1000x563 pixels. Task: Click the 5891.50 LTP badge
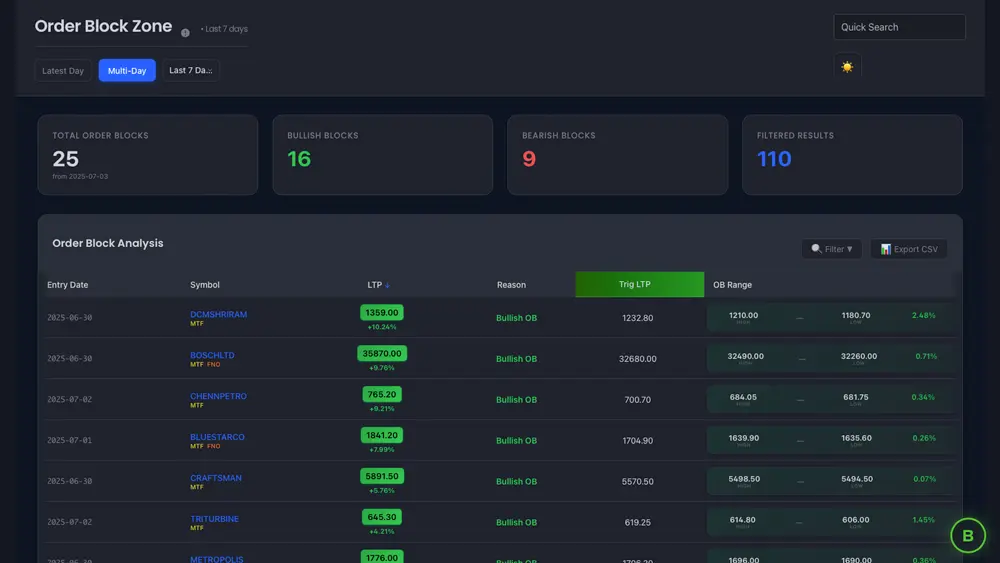click(381, 476)
